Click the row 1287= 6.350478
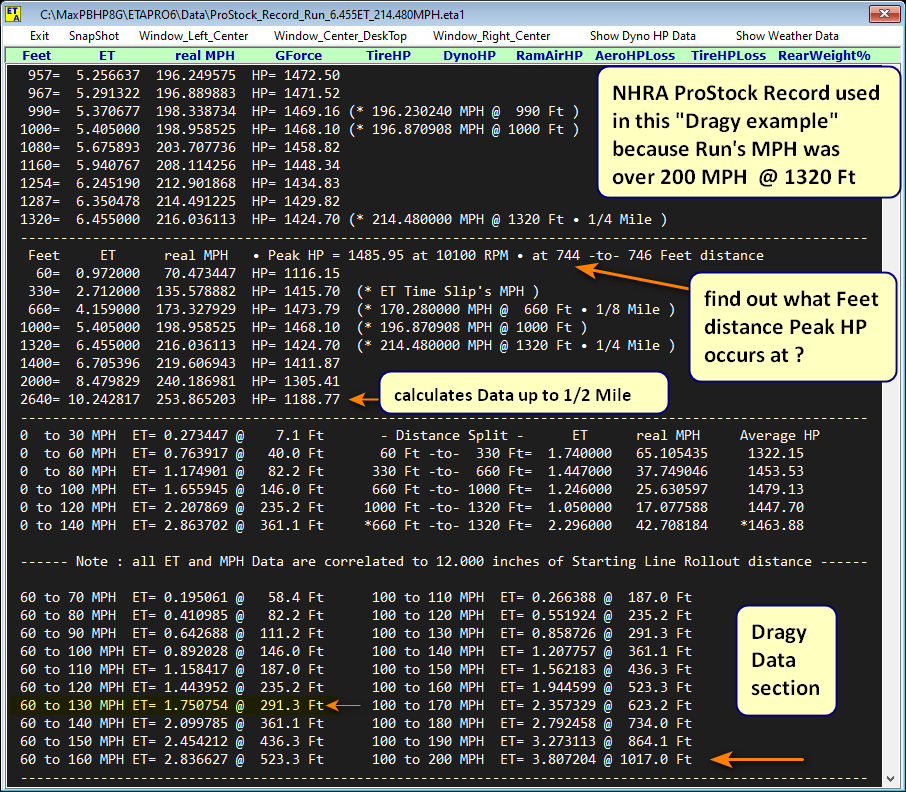 (180, 201)
